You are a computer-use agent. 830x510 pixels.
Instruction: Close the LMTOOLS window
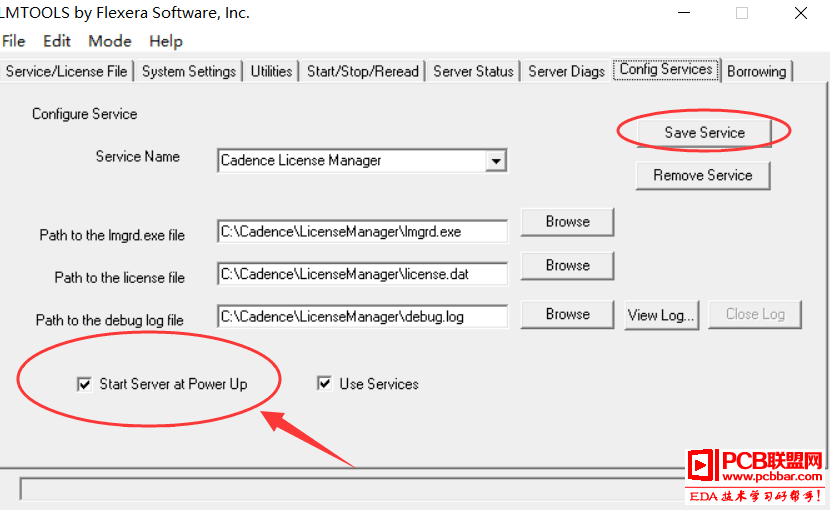800,13
